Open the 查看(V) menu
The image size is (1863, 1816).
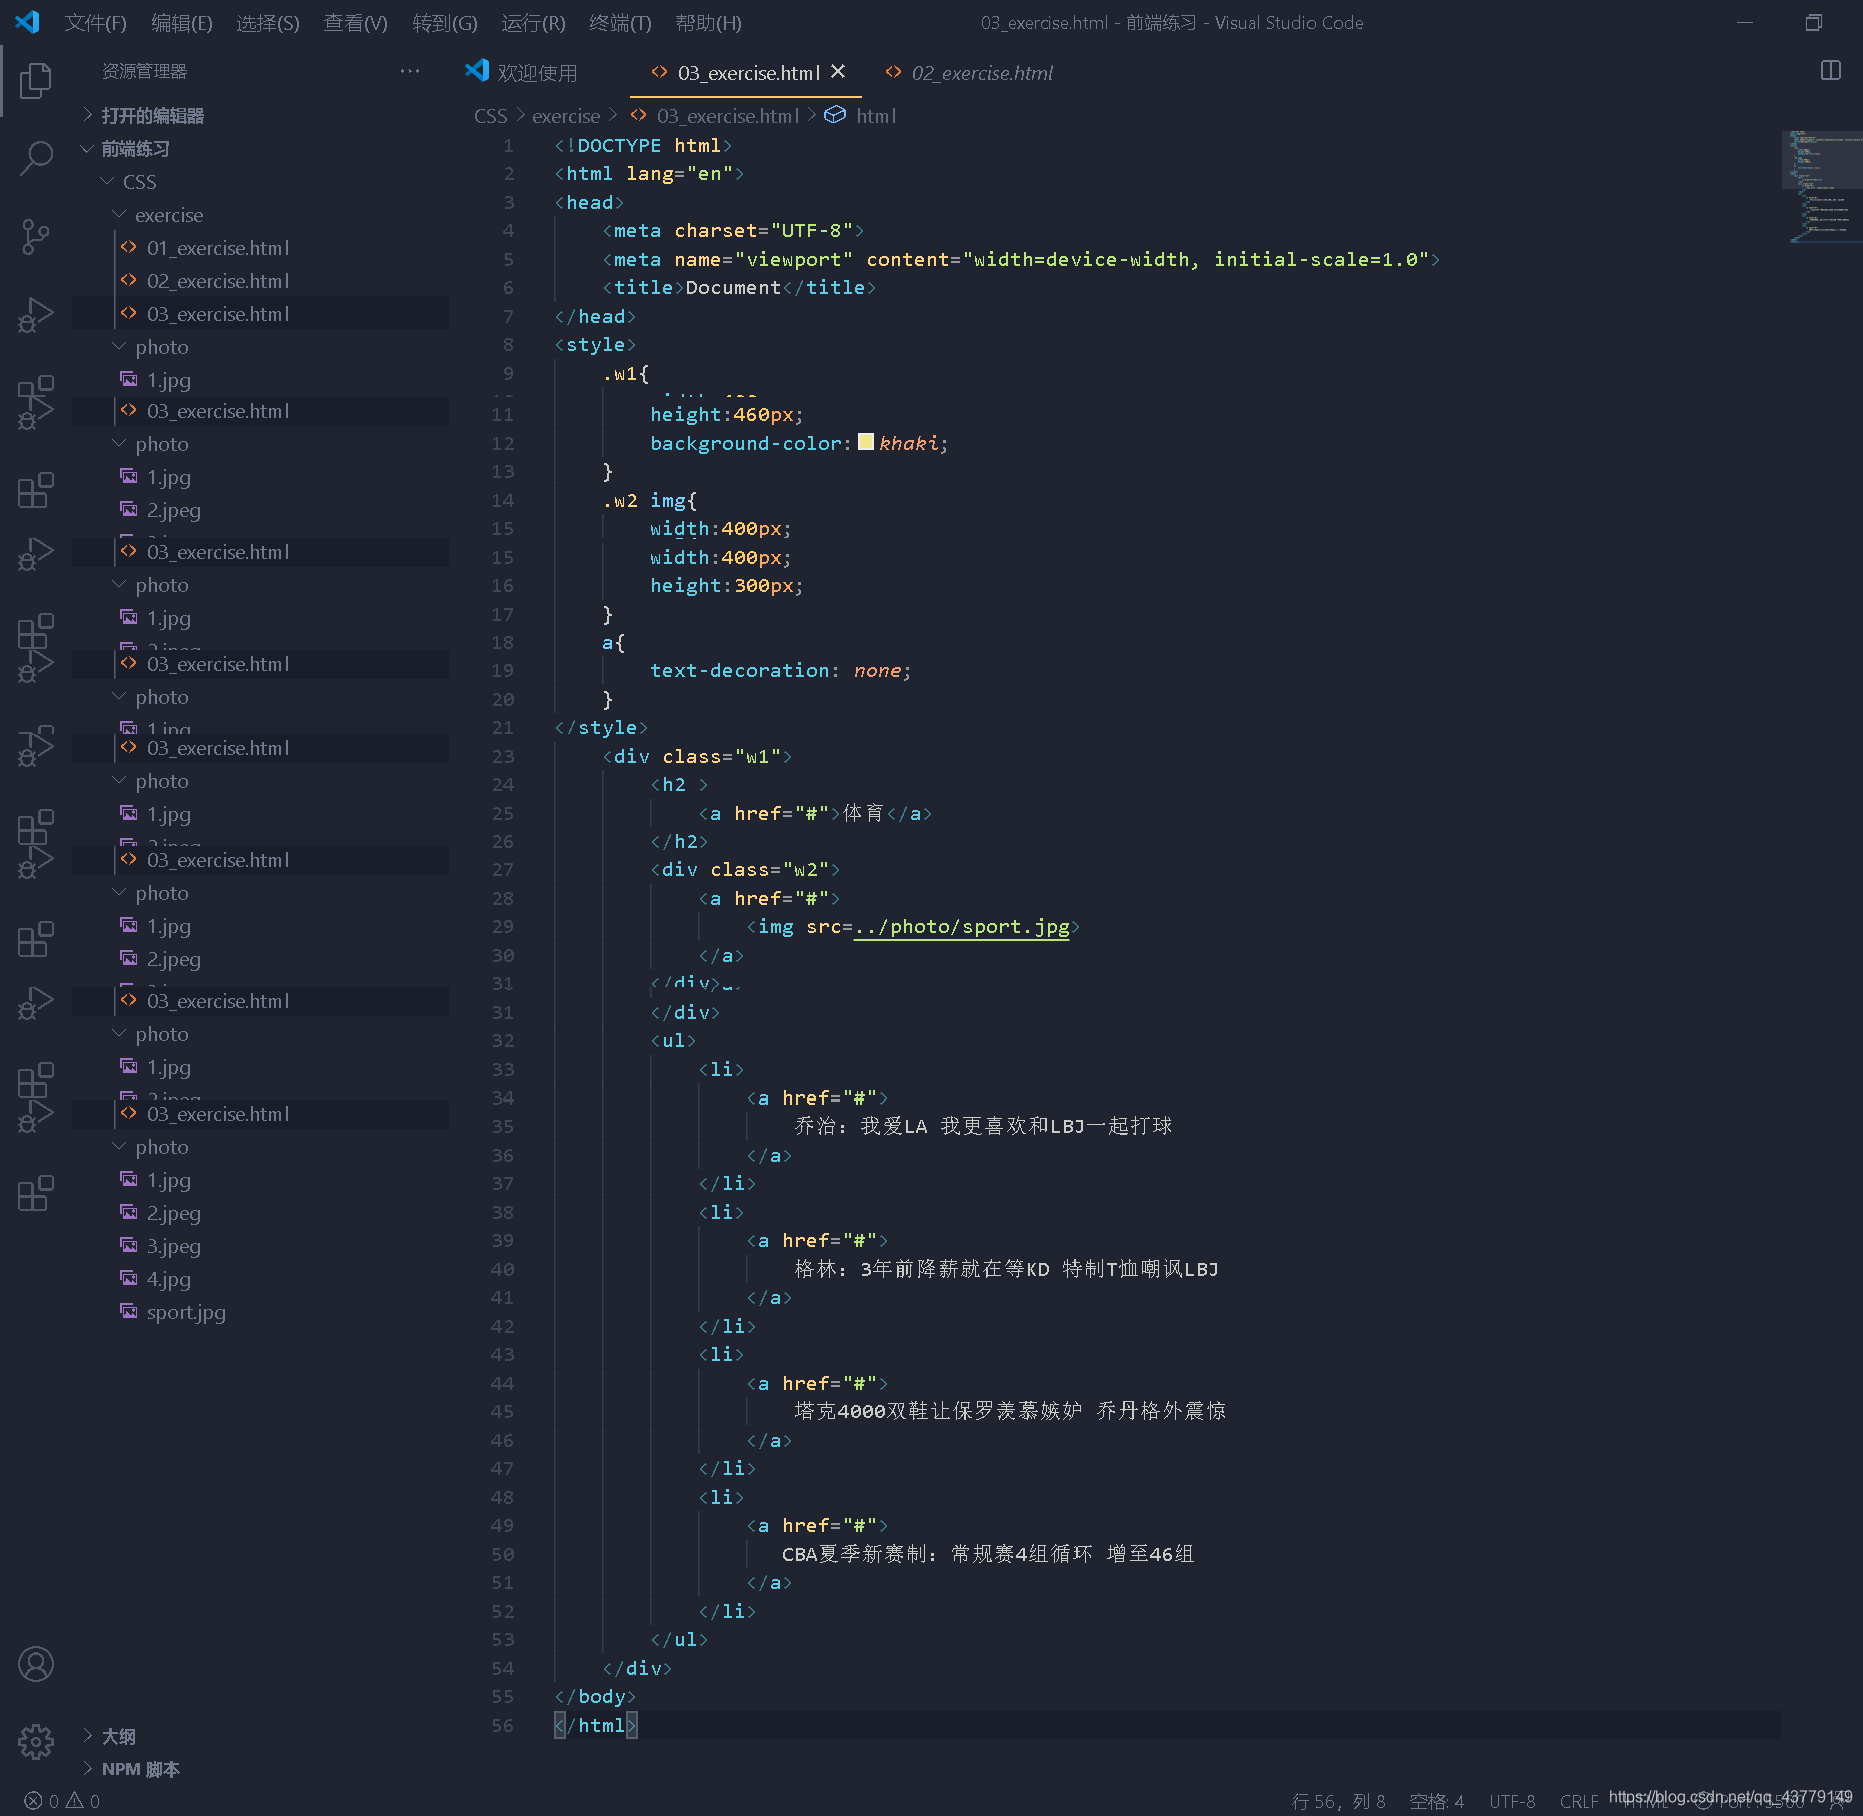(x=355, y=22)
